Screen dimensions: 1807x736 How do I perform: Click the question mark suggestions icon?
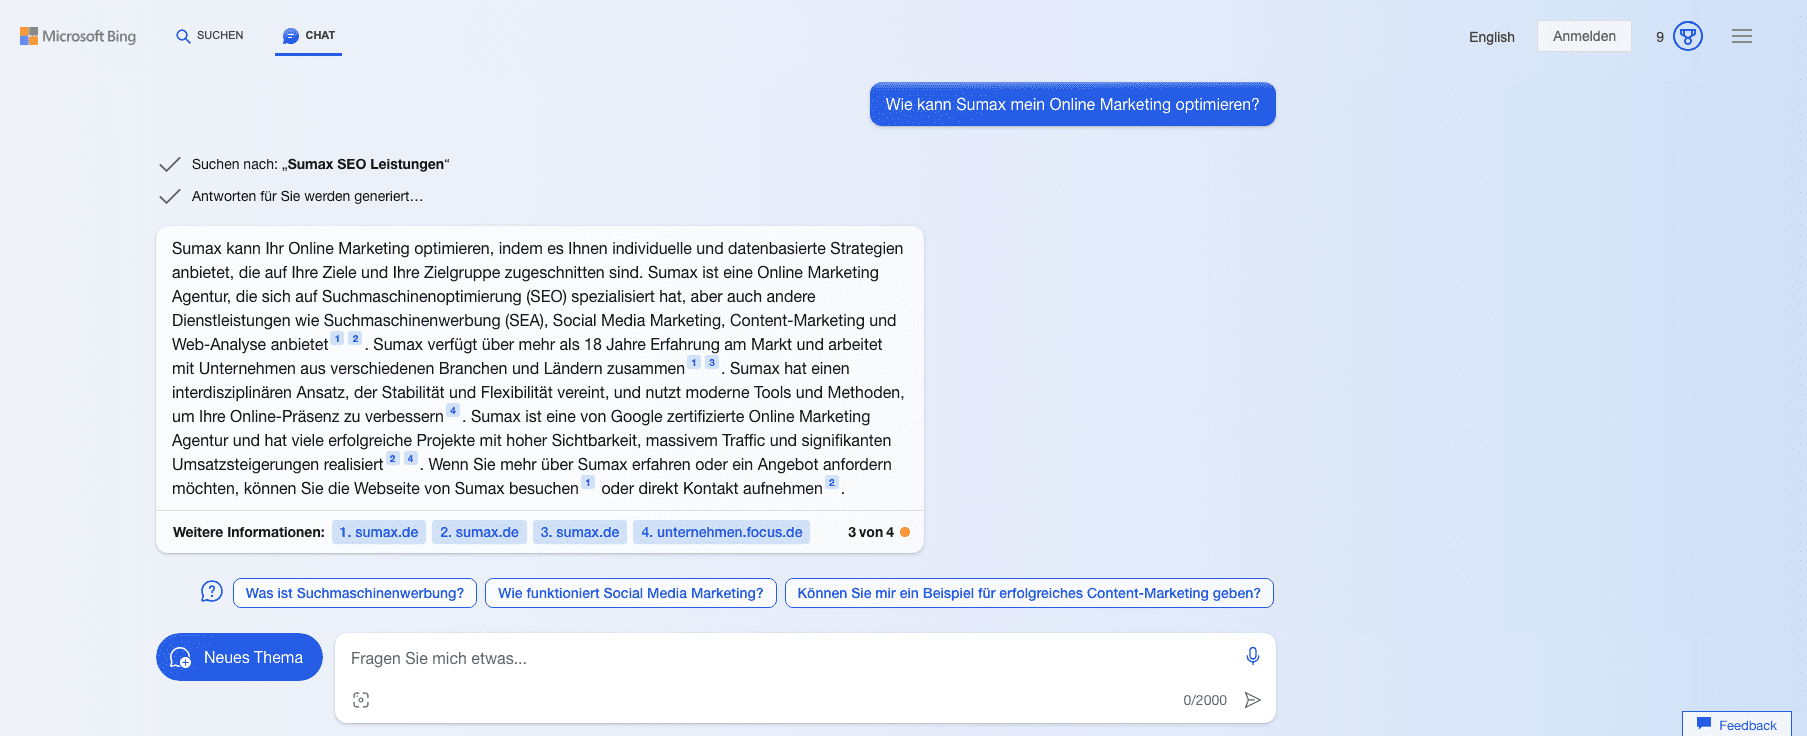pyautogui.click(x=211, y=592)
